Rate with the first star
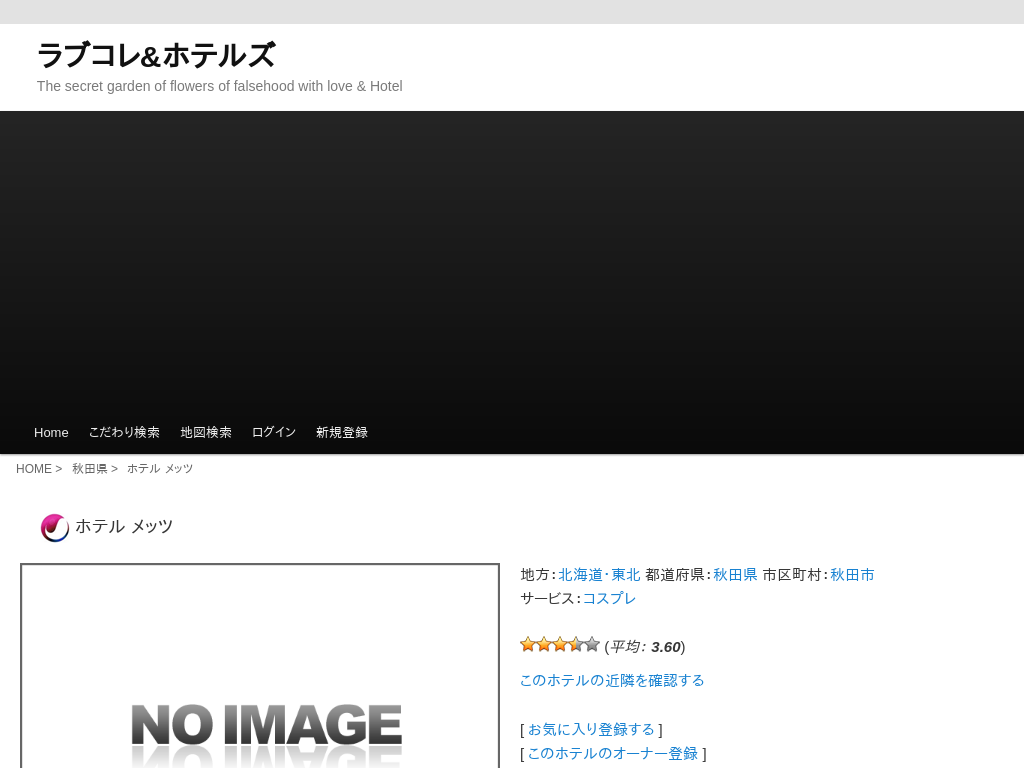The image size is (1024, 768). pos(528,644)
